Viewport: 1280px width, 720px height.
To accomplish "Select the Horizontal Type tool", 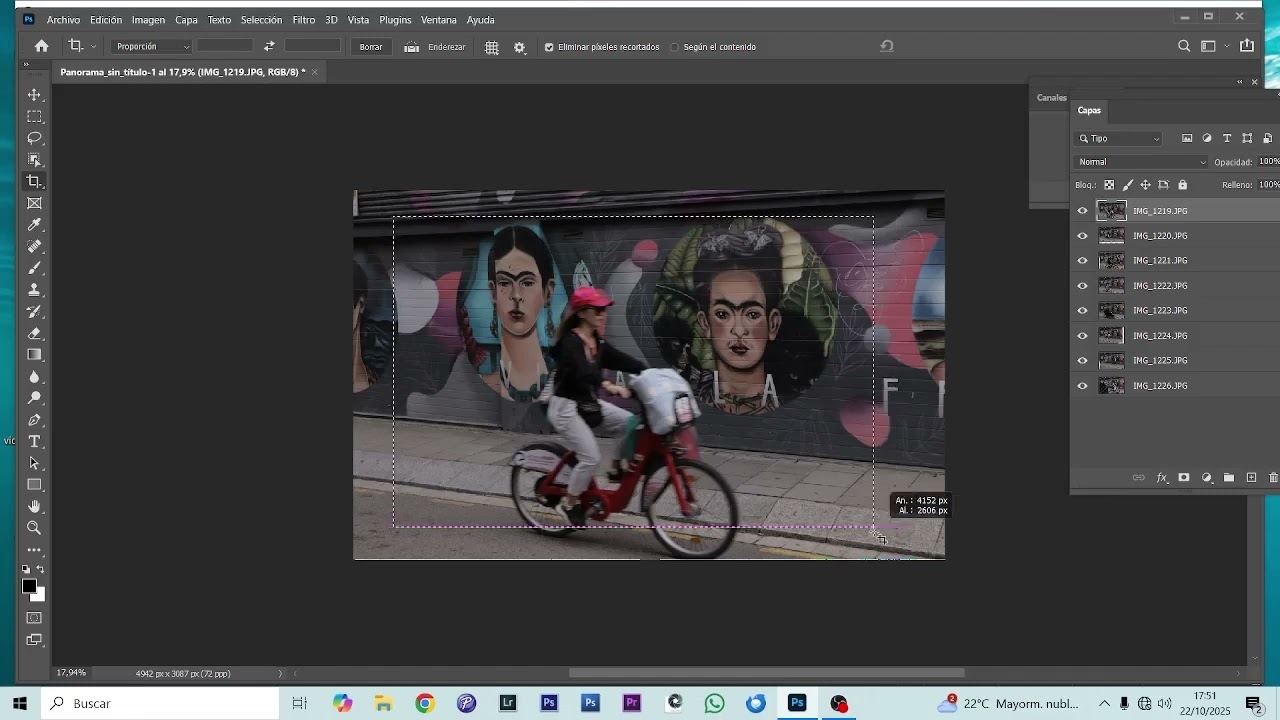I will 34,442.
